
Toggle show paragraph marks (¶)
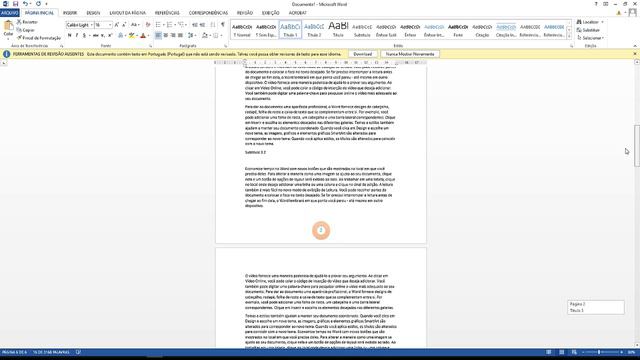(223, 25)
